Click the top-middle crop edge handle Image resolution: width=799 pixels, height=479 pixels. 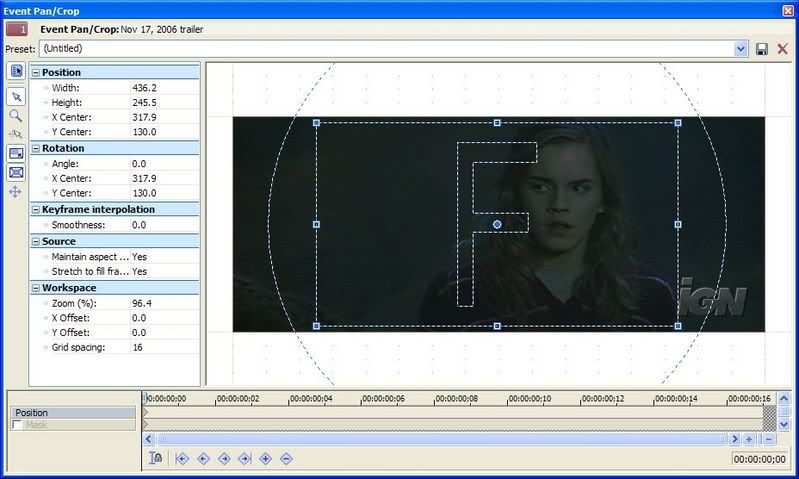coord(497,123)
